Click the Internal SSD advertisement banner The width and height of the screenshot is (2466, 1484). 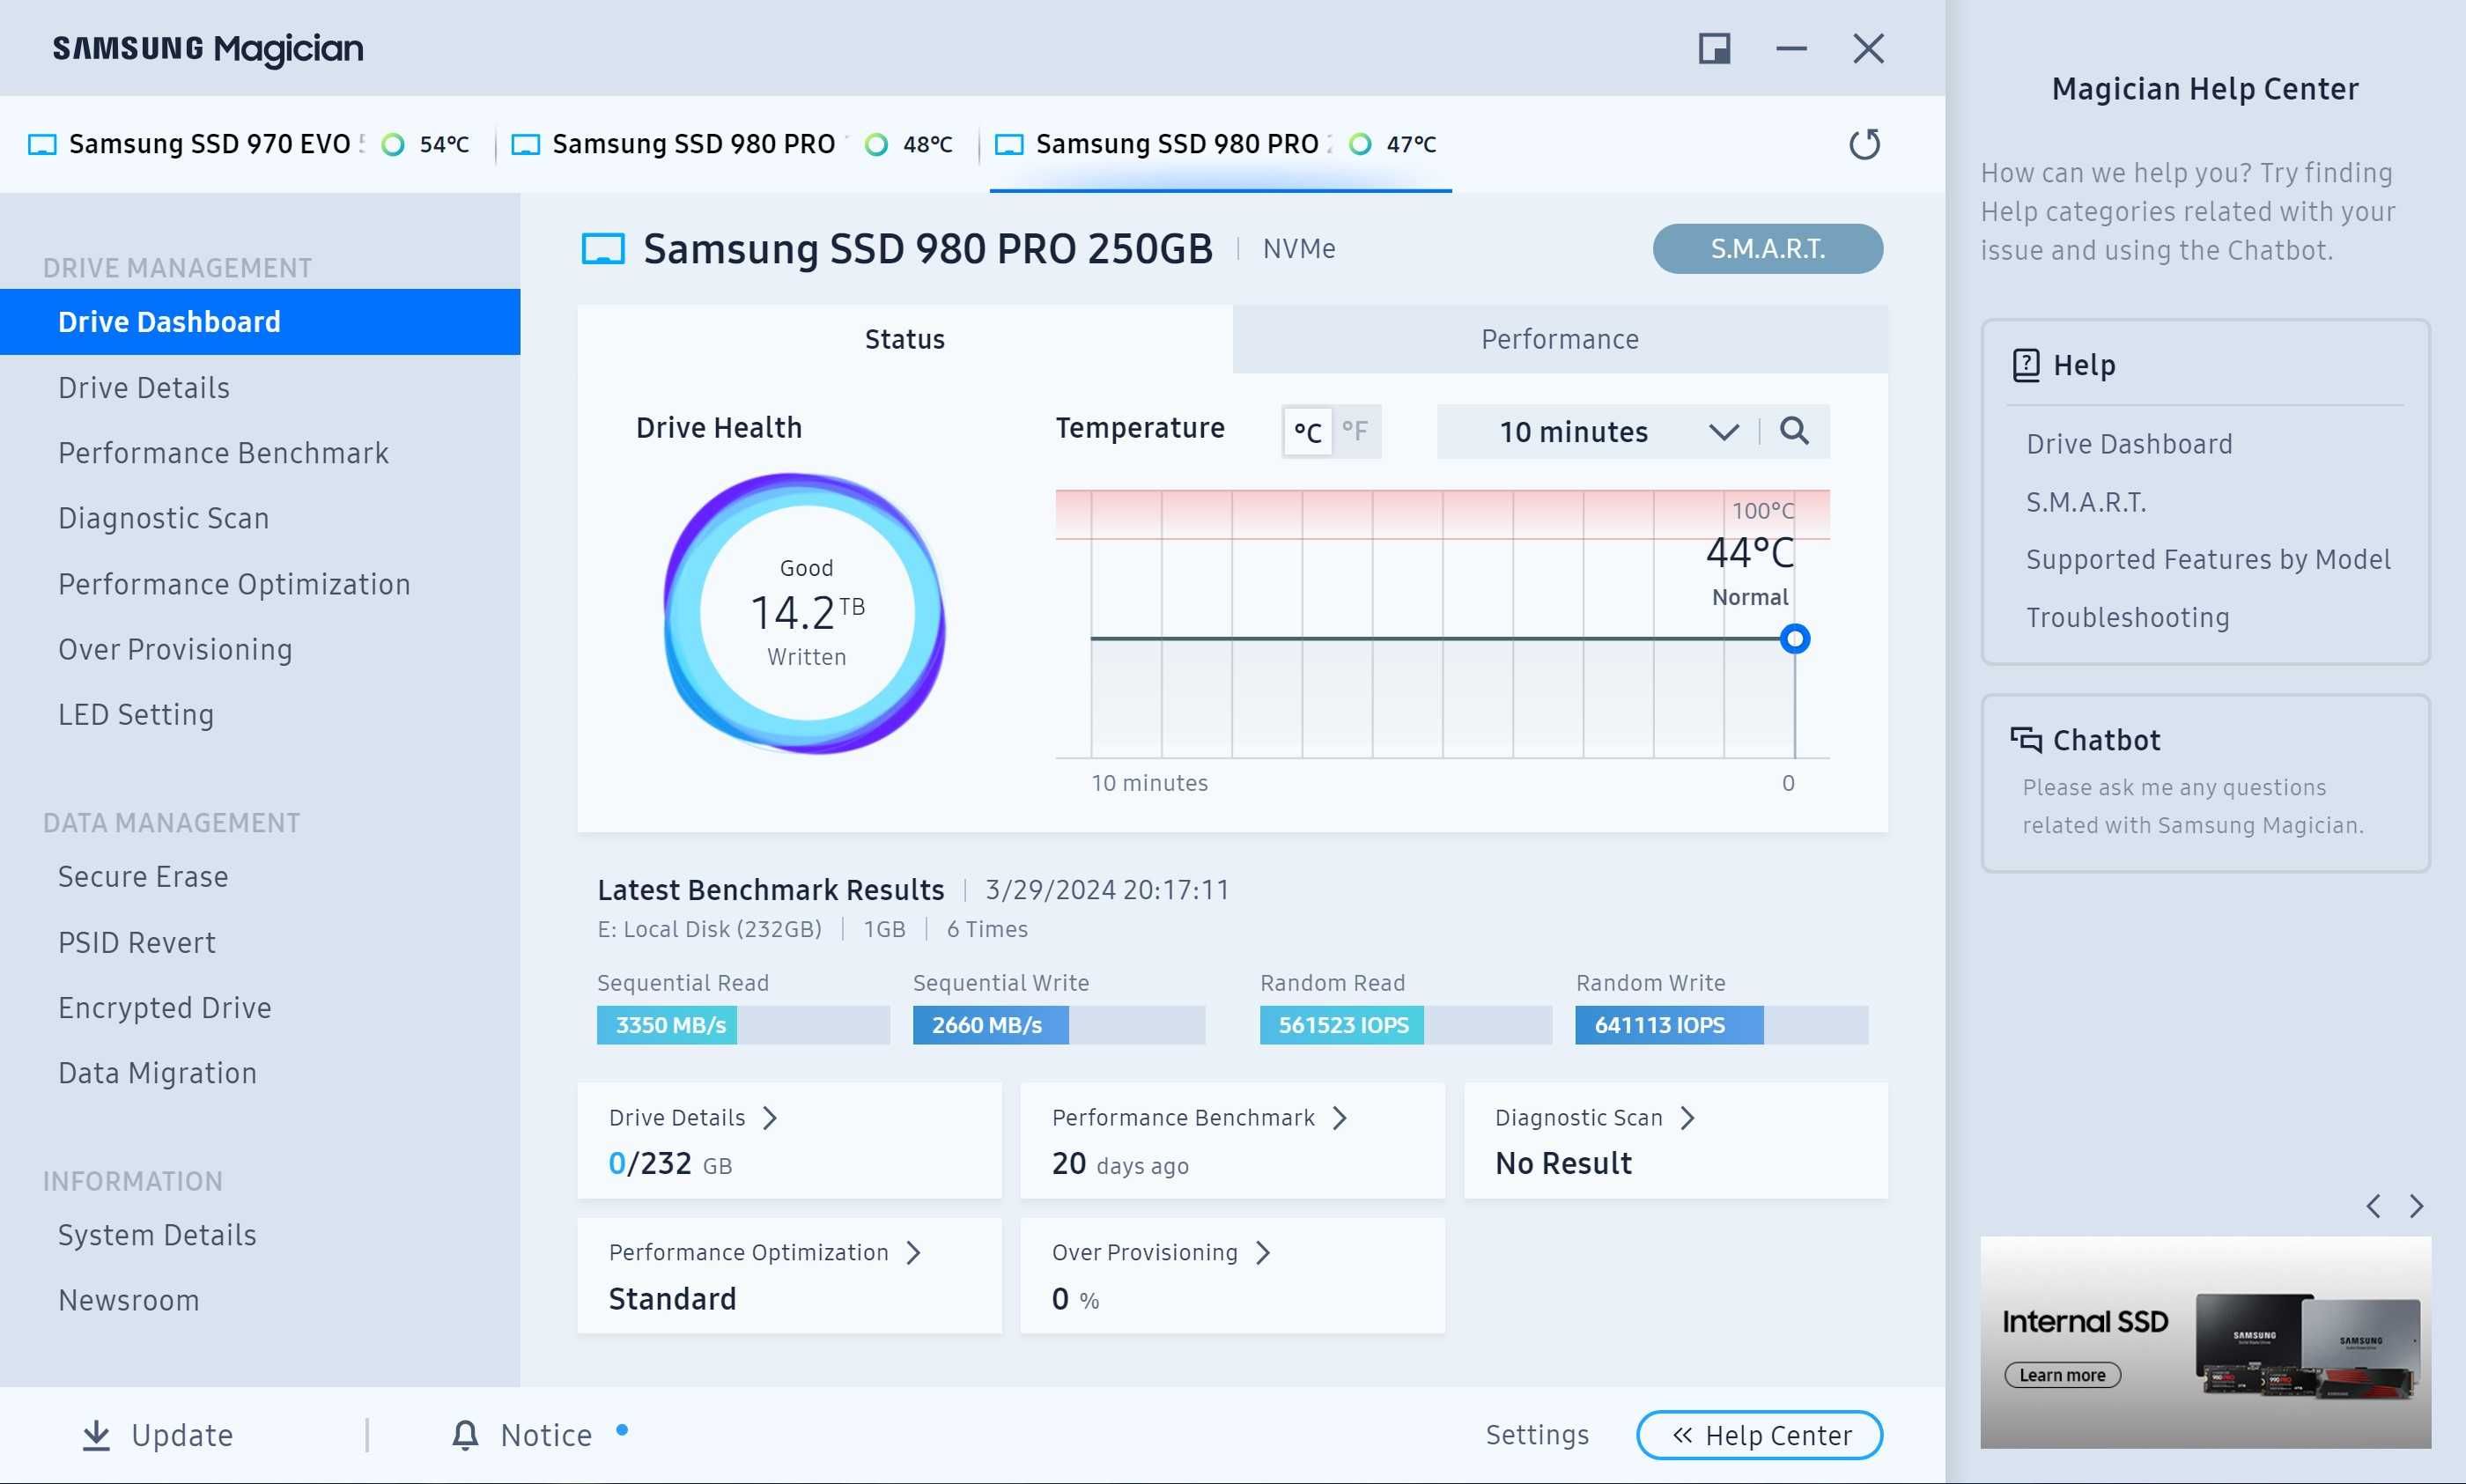pyautogui.click(x=2205, y=1342)
